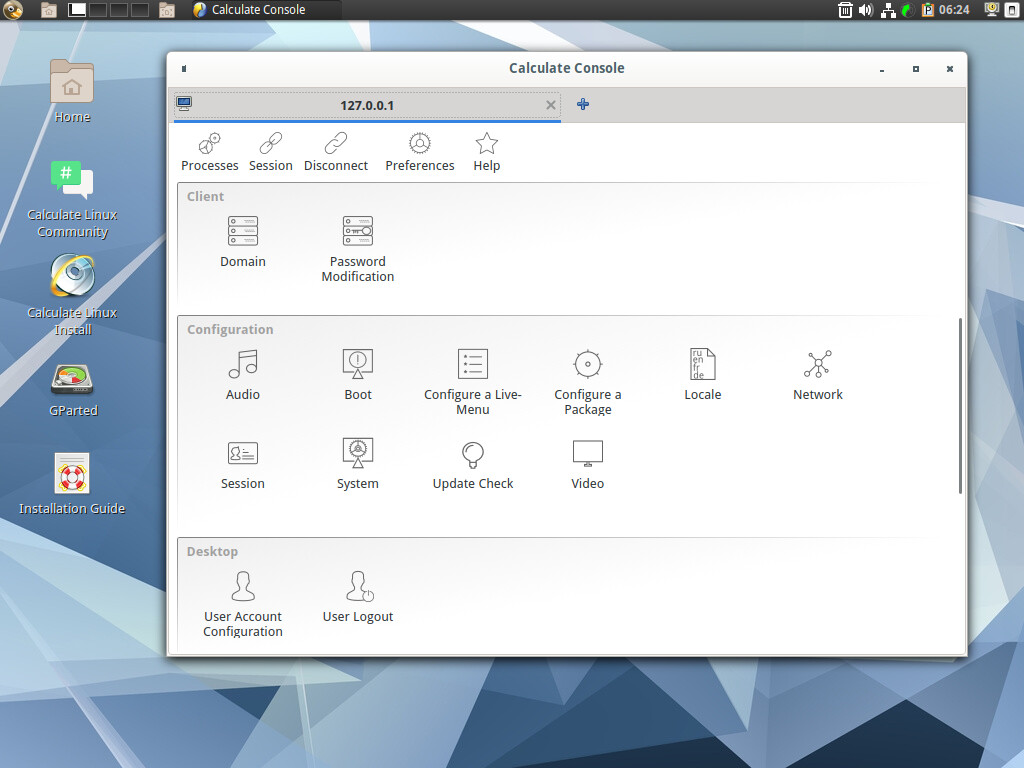Open the Installation Guide
1024x768 pixels.
72,484
